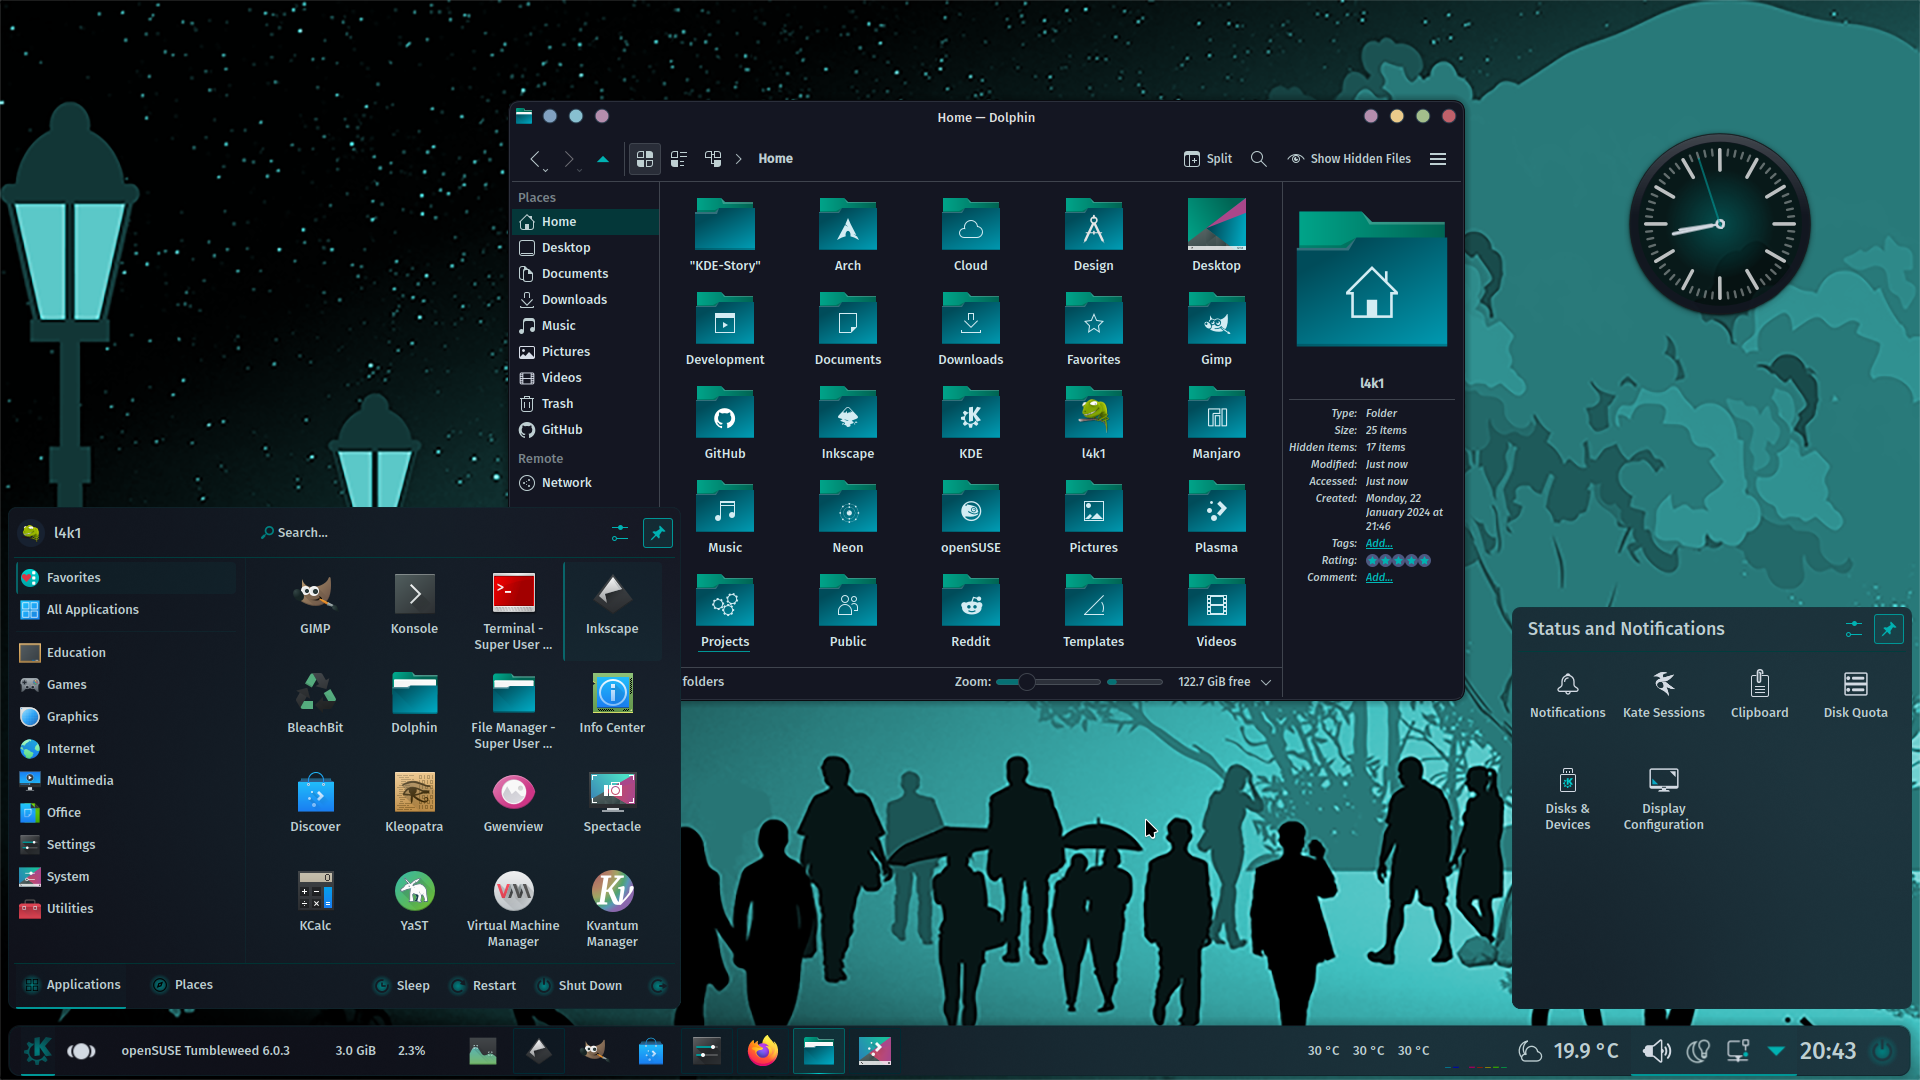This screenshot has height=1080, width=1920.
Task: Select Multimedia category in launcher
Action: (x=126, y=780)
